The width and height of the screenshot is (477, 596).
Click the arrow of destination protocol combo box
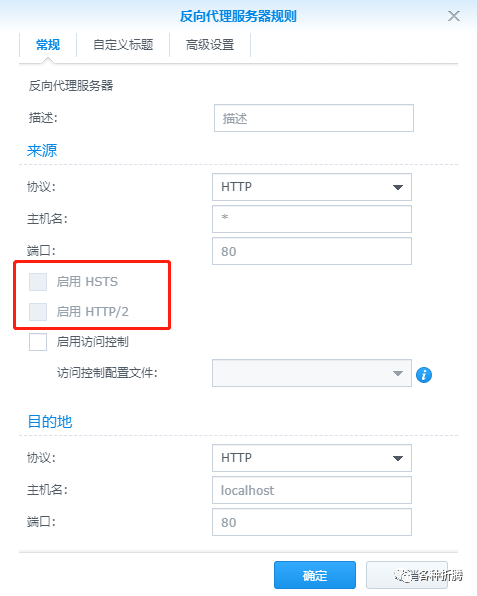(398, 458)
